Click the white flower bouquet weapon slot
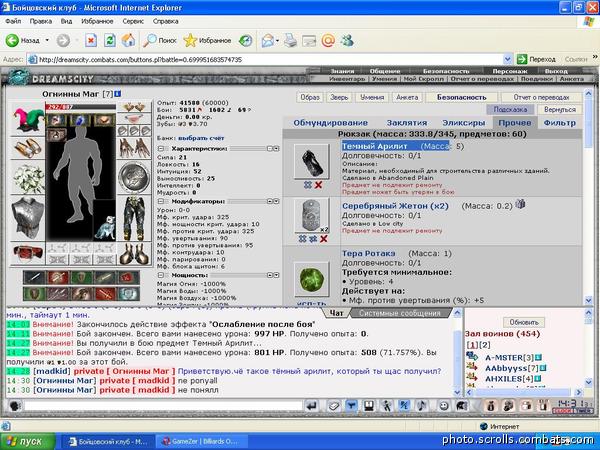The height and width of the screenshot is (450, 600). [x=28, y=178]
